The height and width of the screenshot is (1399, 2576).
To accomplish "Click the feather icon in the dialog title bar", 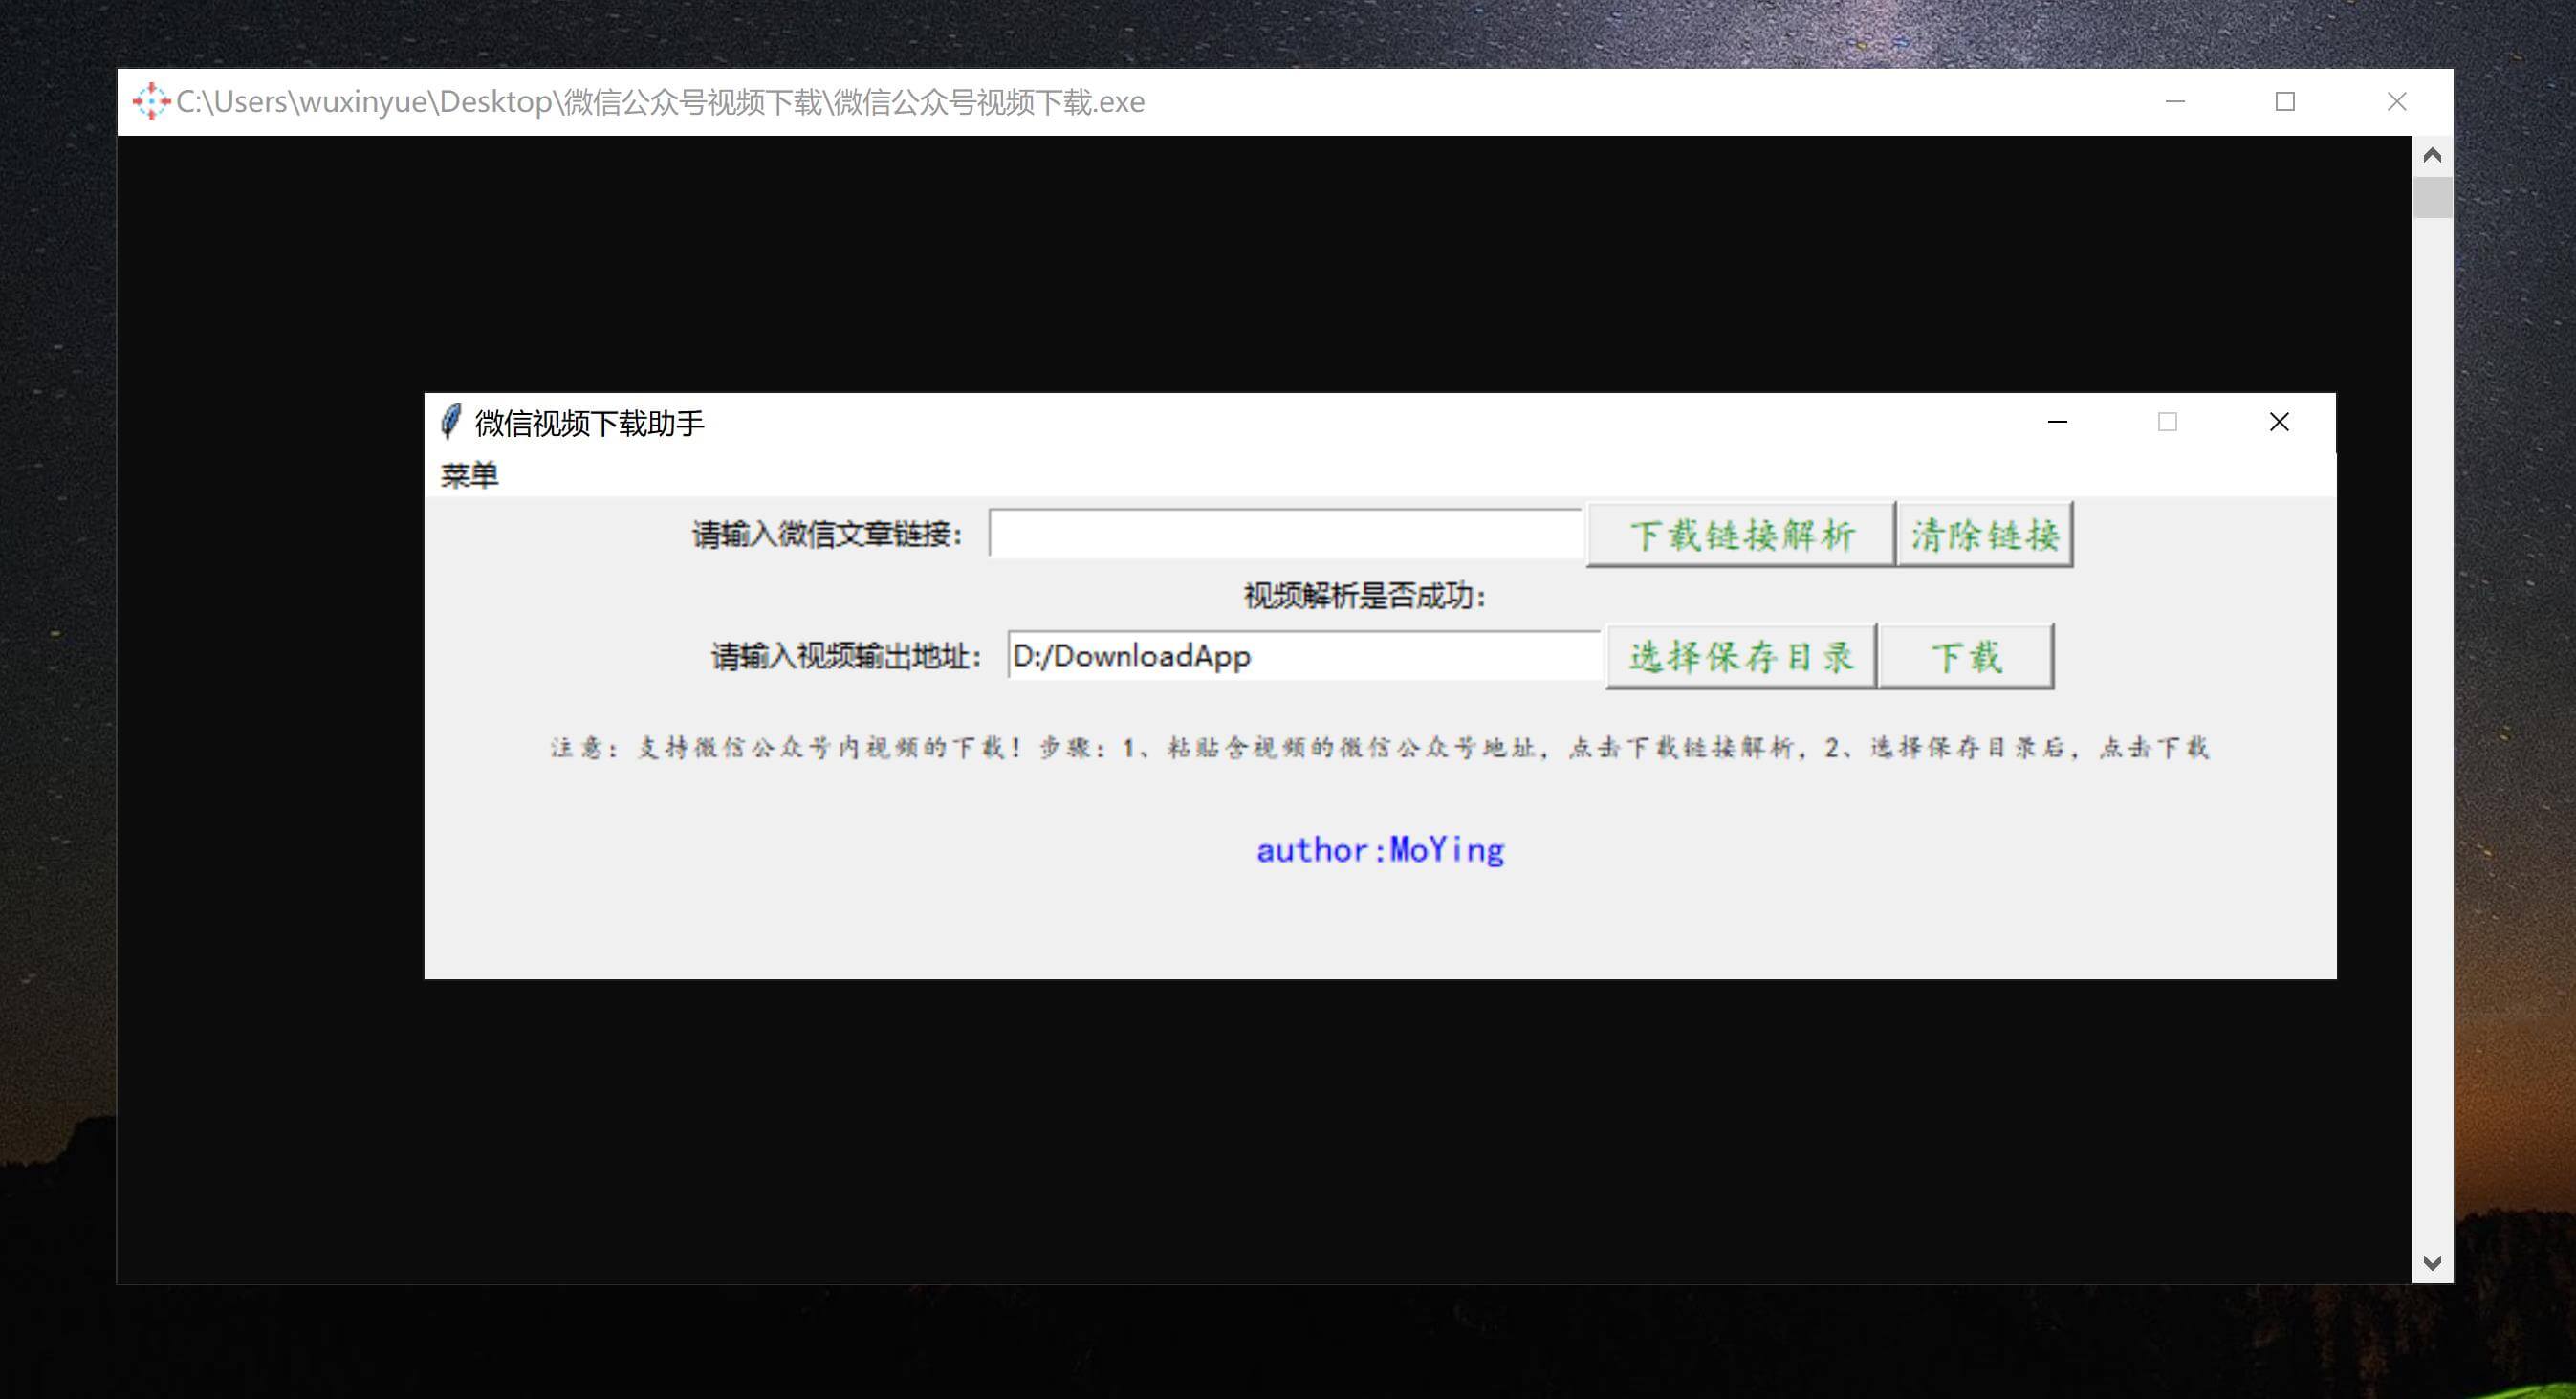I will click(x=451, y=422).
